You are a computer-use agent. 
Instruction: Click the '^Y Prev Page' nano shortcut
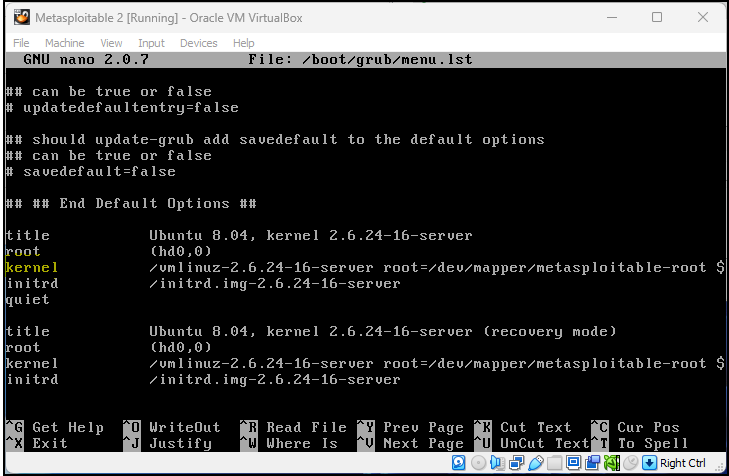411,427
